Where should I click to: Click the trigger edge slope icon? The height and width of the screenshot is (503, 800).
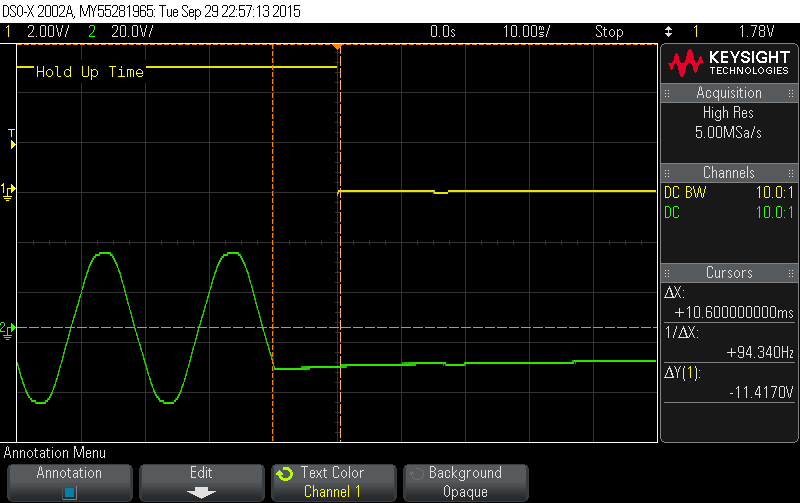coord(668,32)
